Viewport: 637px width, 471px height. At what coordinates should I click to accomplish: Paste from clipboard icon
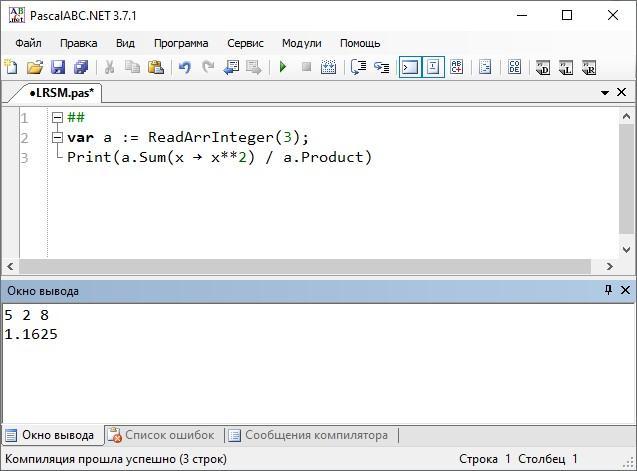[x=155, y=68]
